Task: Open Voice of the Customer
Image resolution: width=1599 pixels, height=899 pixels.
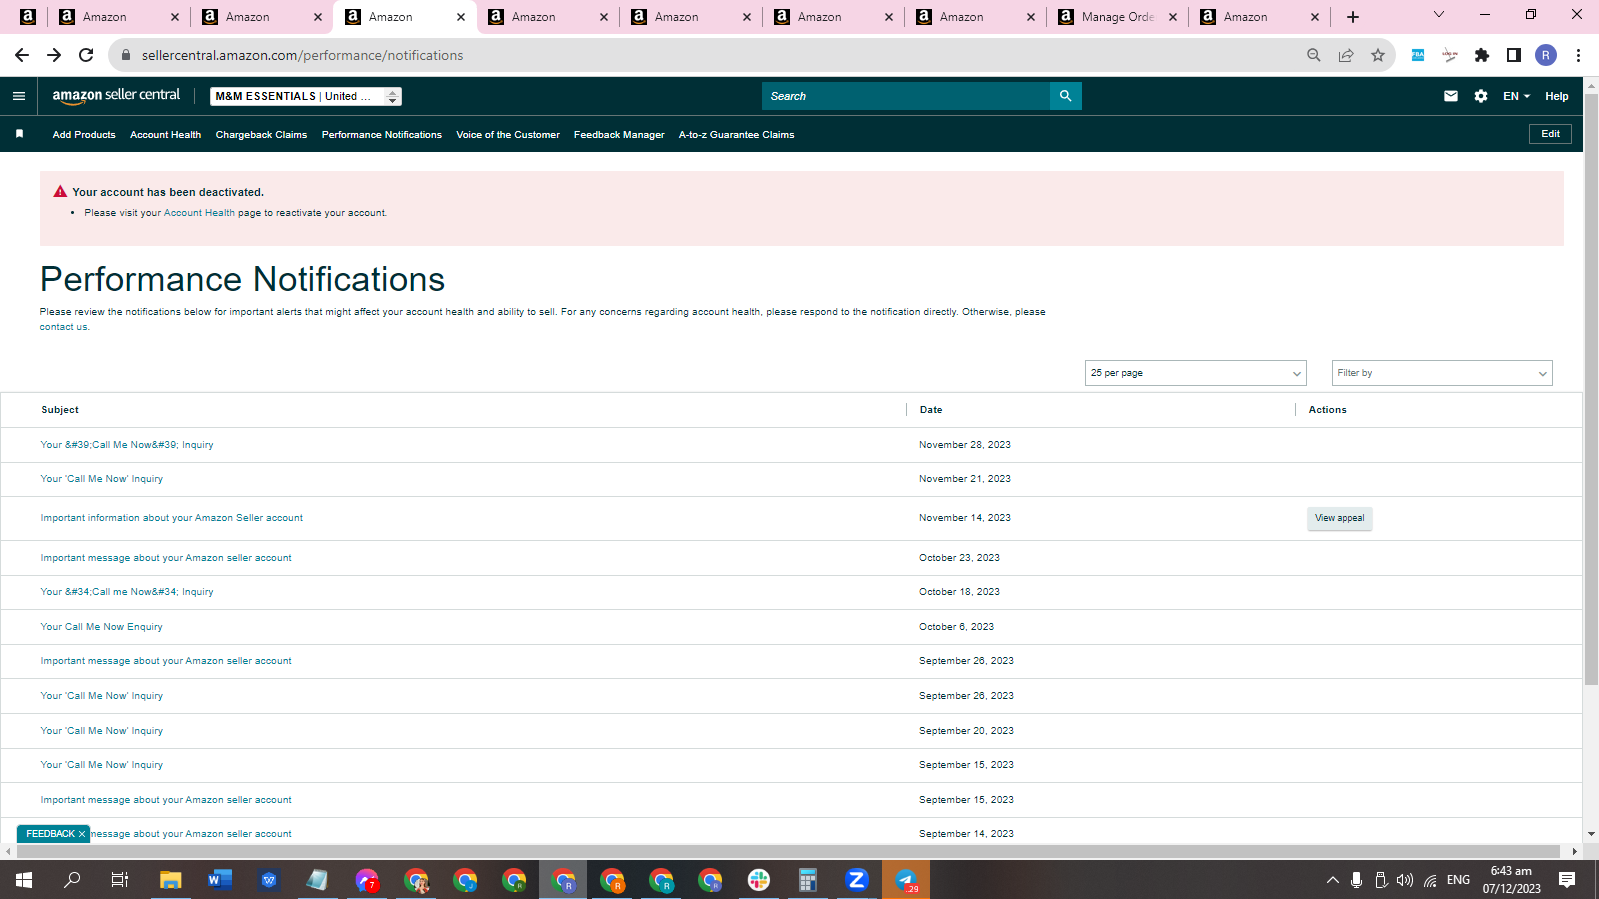Action: click(x=508, y=135)
